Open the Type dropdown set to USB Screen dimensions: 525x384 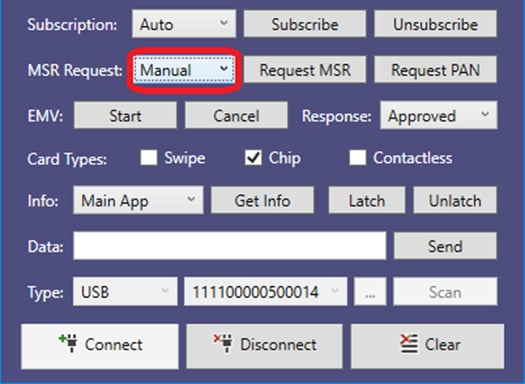(125, 292)
